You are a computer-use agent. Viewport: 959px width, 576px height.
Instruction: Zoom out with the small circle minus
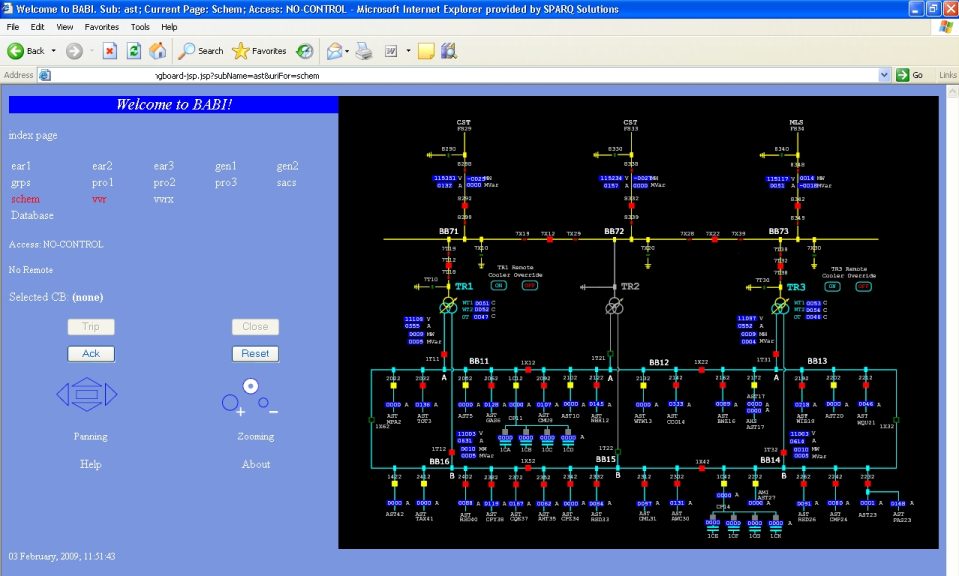(x=264, y=402)
